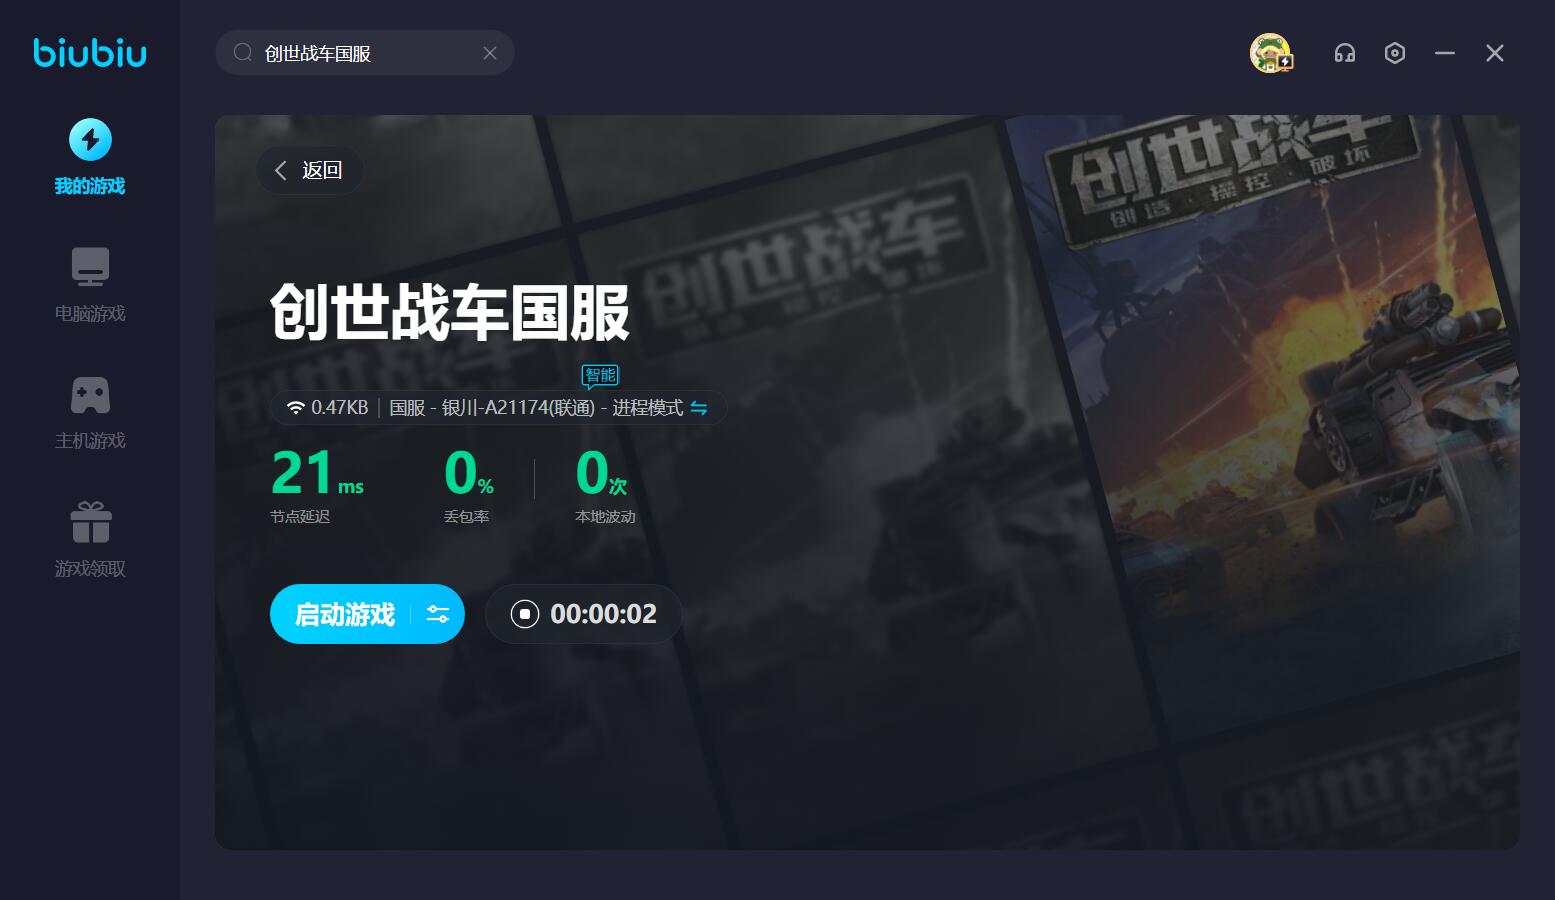Viewport: 1555px width, 900px height.
Task: Open settings hexagon icon
Action: (1395, 53)
